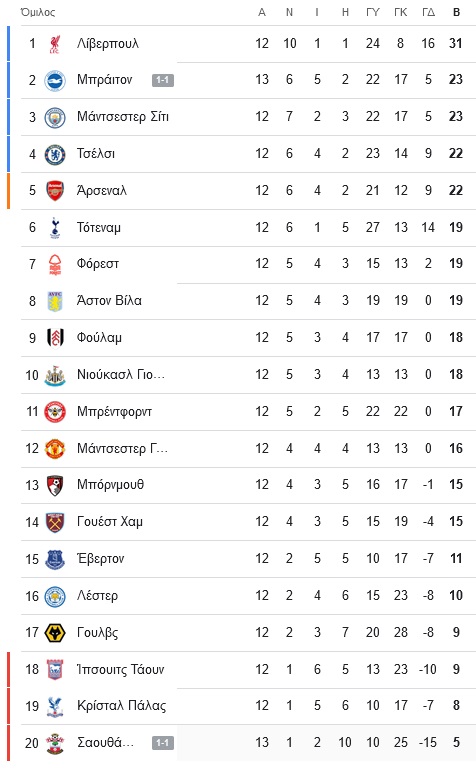Click the bold Β points column header
This screenshot has height=768, width=476.
(x=456, y=12)
